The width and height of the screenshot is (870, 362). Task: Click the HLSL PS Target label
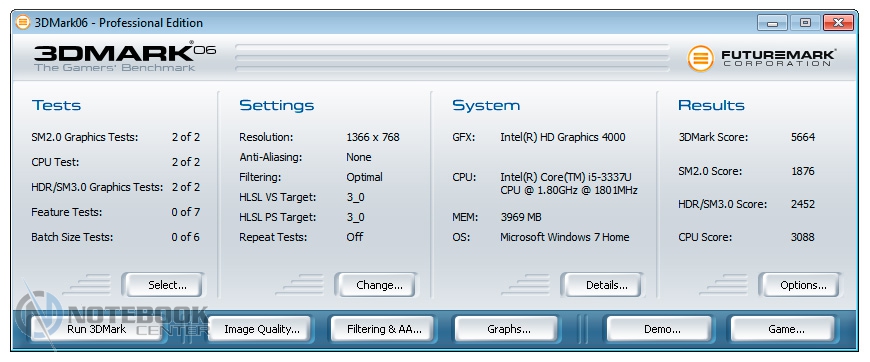[x=277, y=217]
